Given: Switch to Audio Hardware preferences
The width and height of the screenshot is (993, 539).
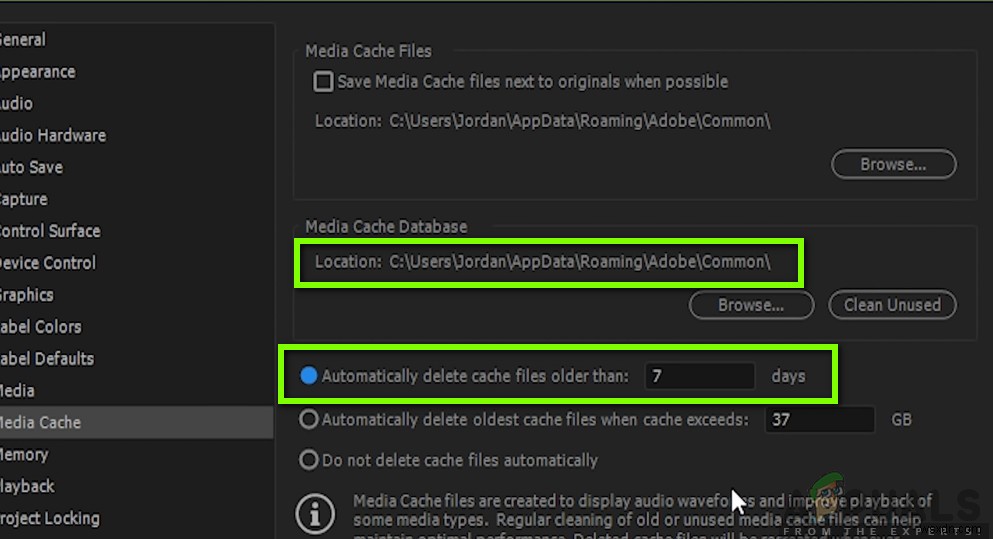Looking at the screenshot, I should 51,135.
